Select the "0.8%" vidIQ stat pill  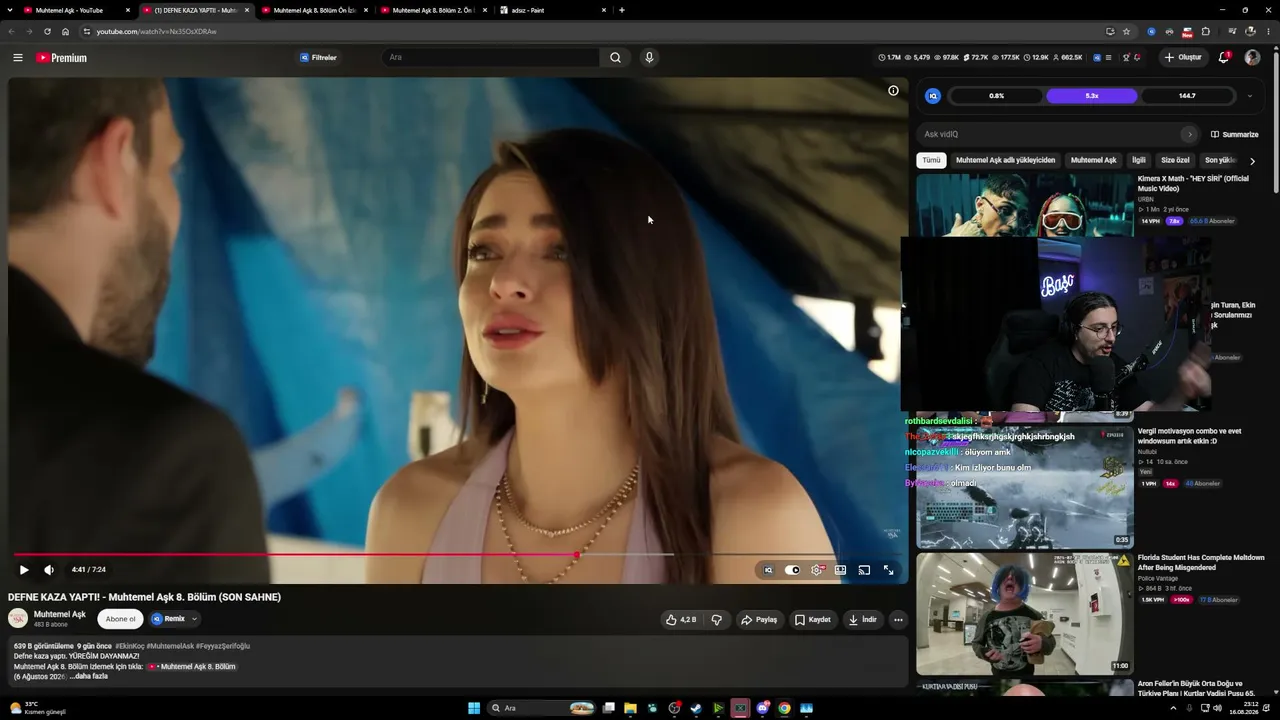[996, 96]
